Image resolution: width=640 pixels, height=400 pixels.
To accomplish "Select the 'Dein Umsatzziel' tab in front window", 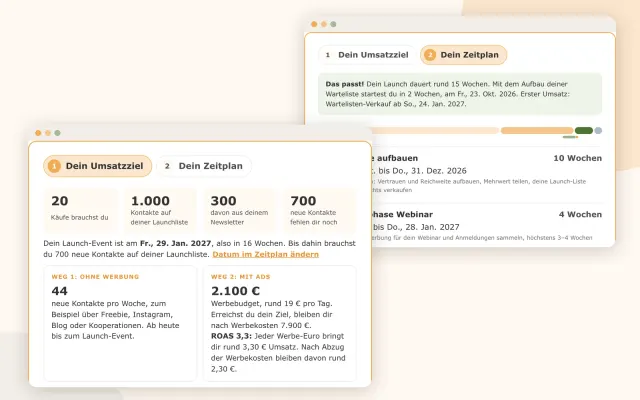I will point(98,166).
